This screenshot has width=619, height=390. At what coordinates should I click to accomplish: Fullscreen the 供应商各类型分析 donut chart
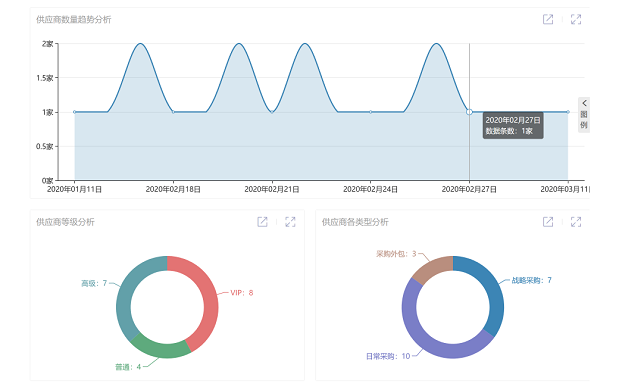click(x=576, y=222)
